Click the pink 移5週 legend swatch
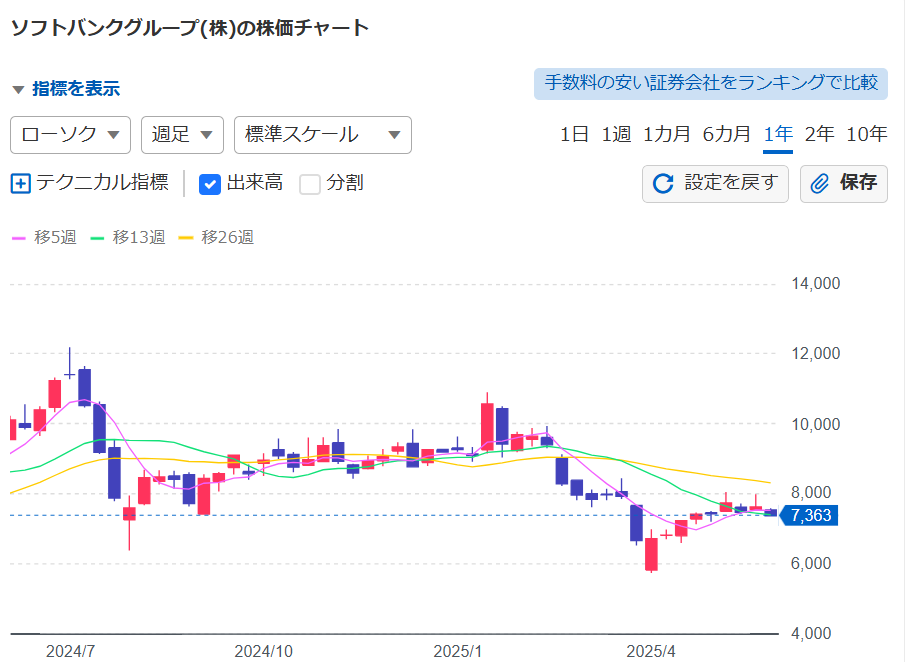This screenshot has width=905, height=662. pos(19,238)
